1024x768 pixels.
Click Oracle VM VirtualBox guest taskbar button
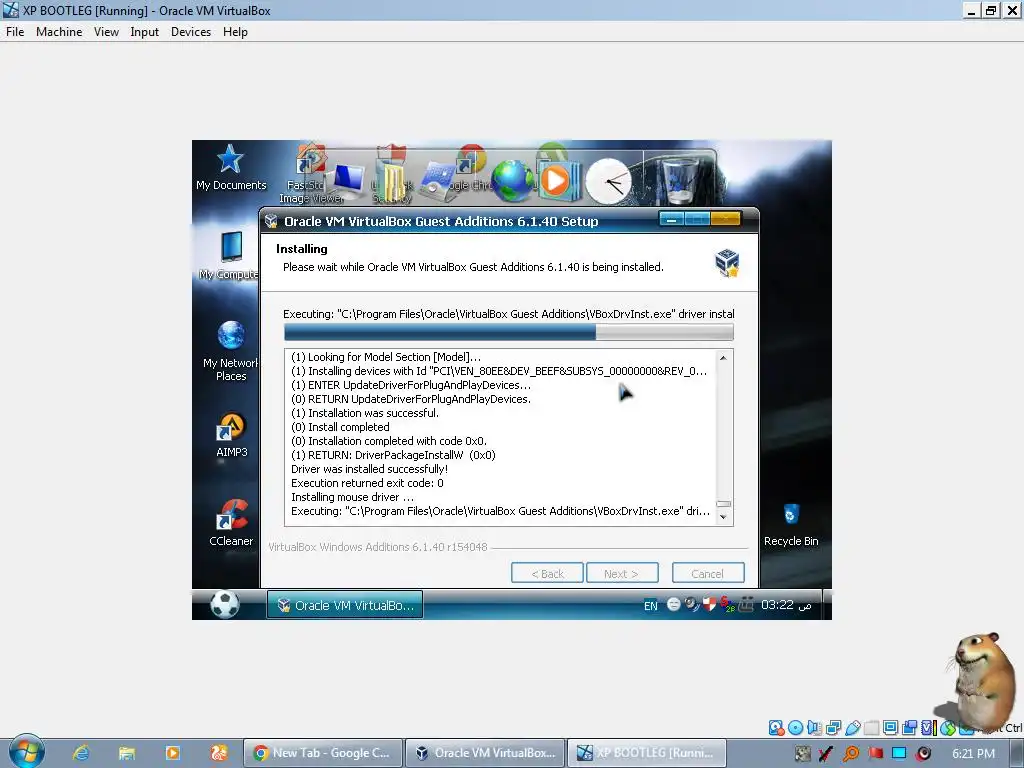coord(345,605)
